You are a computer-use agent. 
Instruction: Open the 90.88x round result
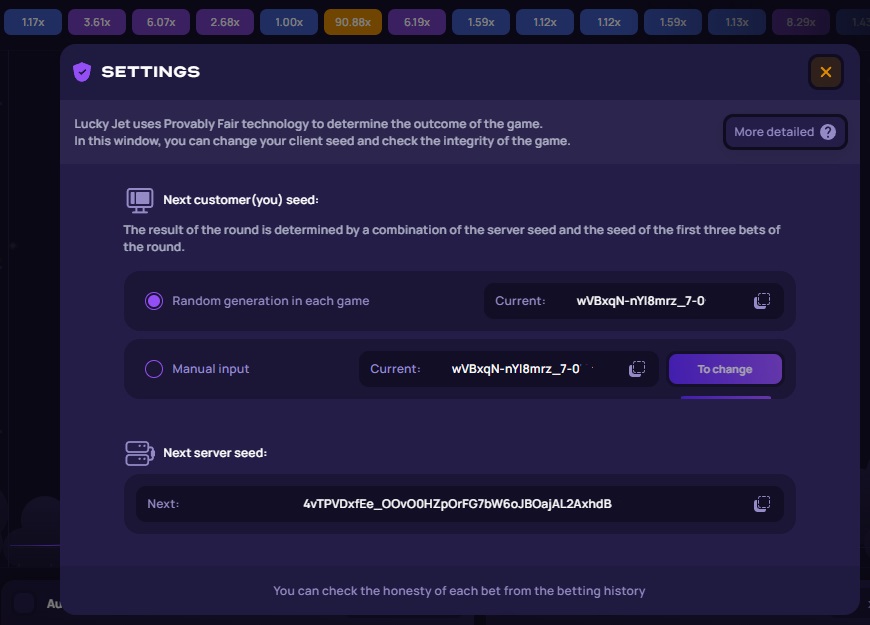tap(353, 22)
